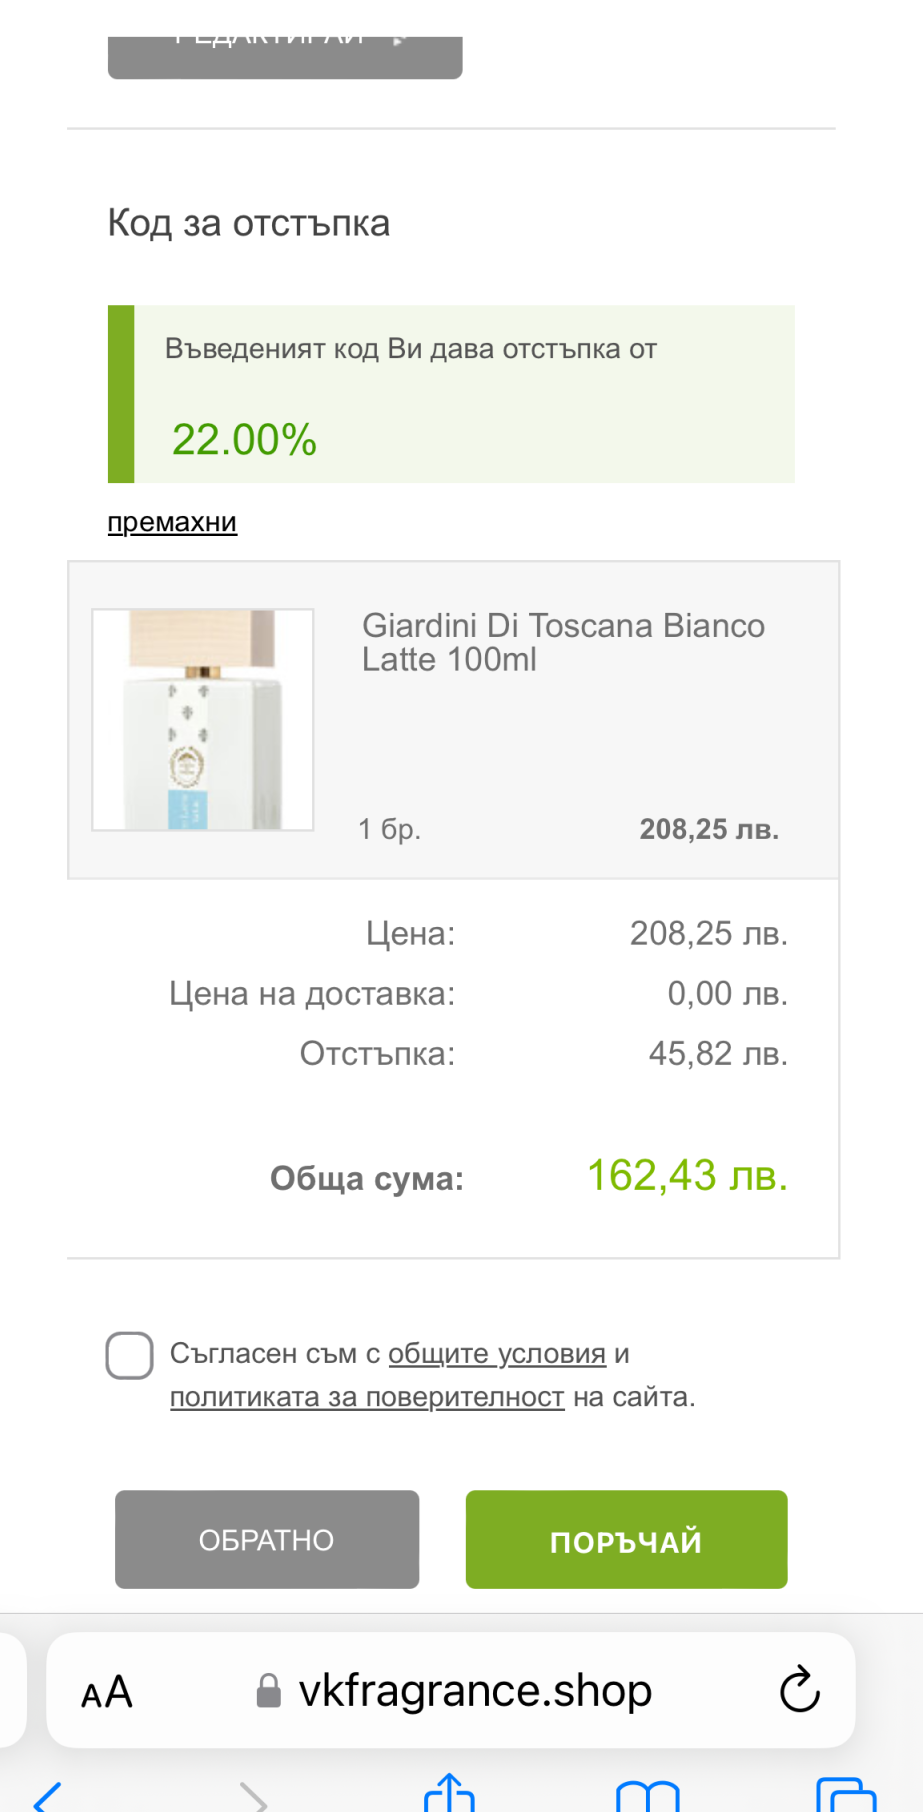Open Safari bookmarks

[x=647, y=1797]
